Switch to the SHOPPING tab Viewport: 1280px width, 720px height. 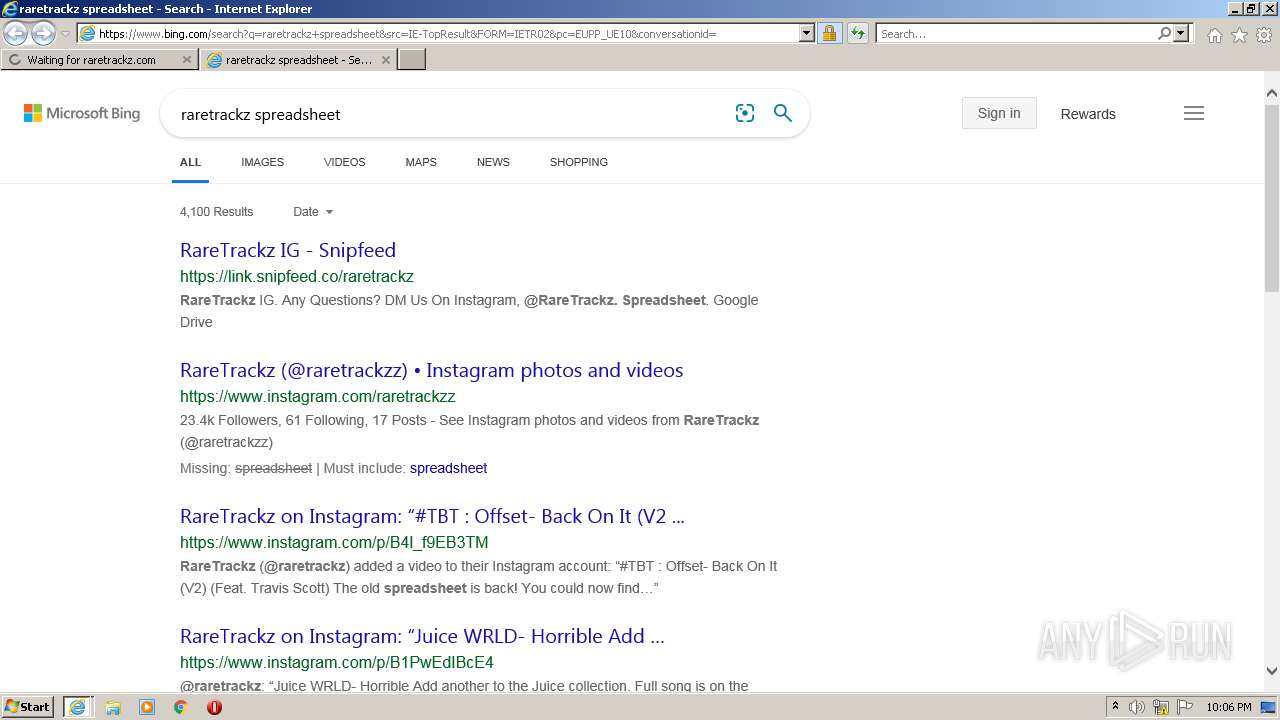pyautogui.click(x=578, y=162)
